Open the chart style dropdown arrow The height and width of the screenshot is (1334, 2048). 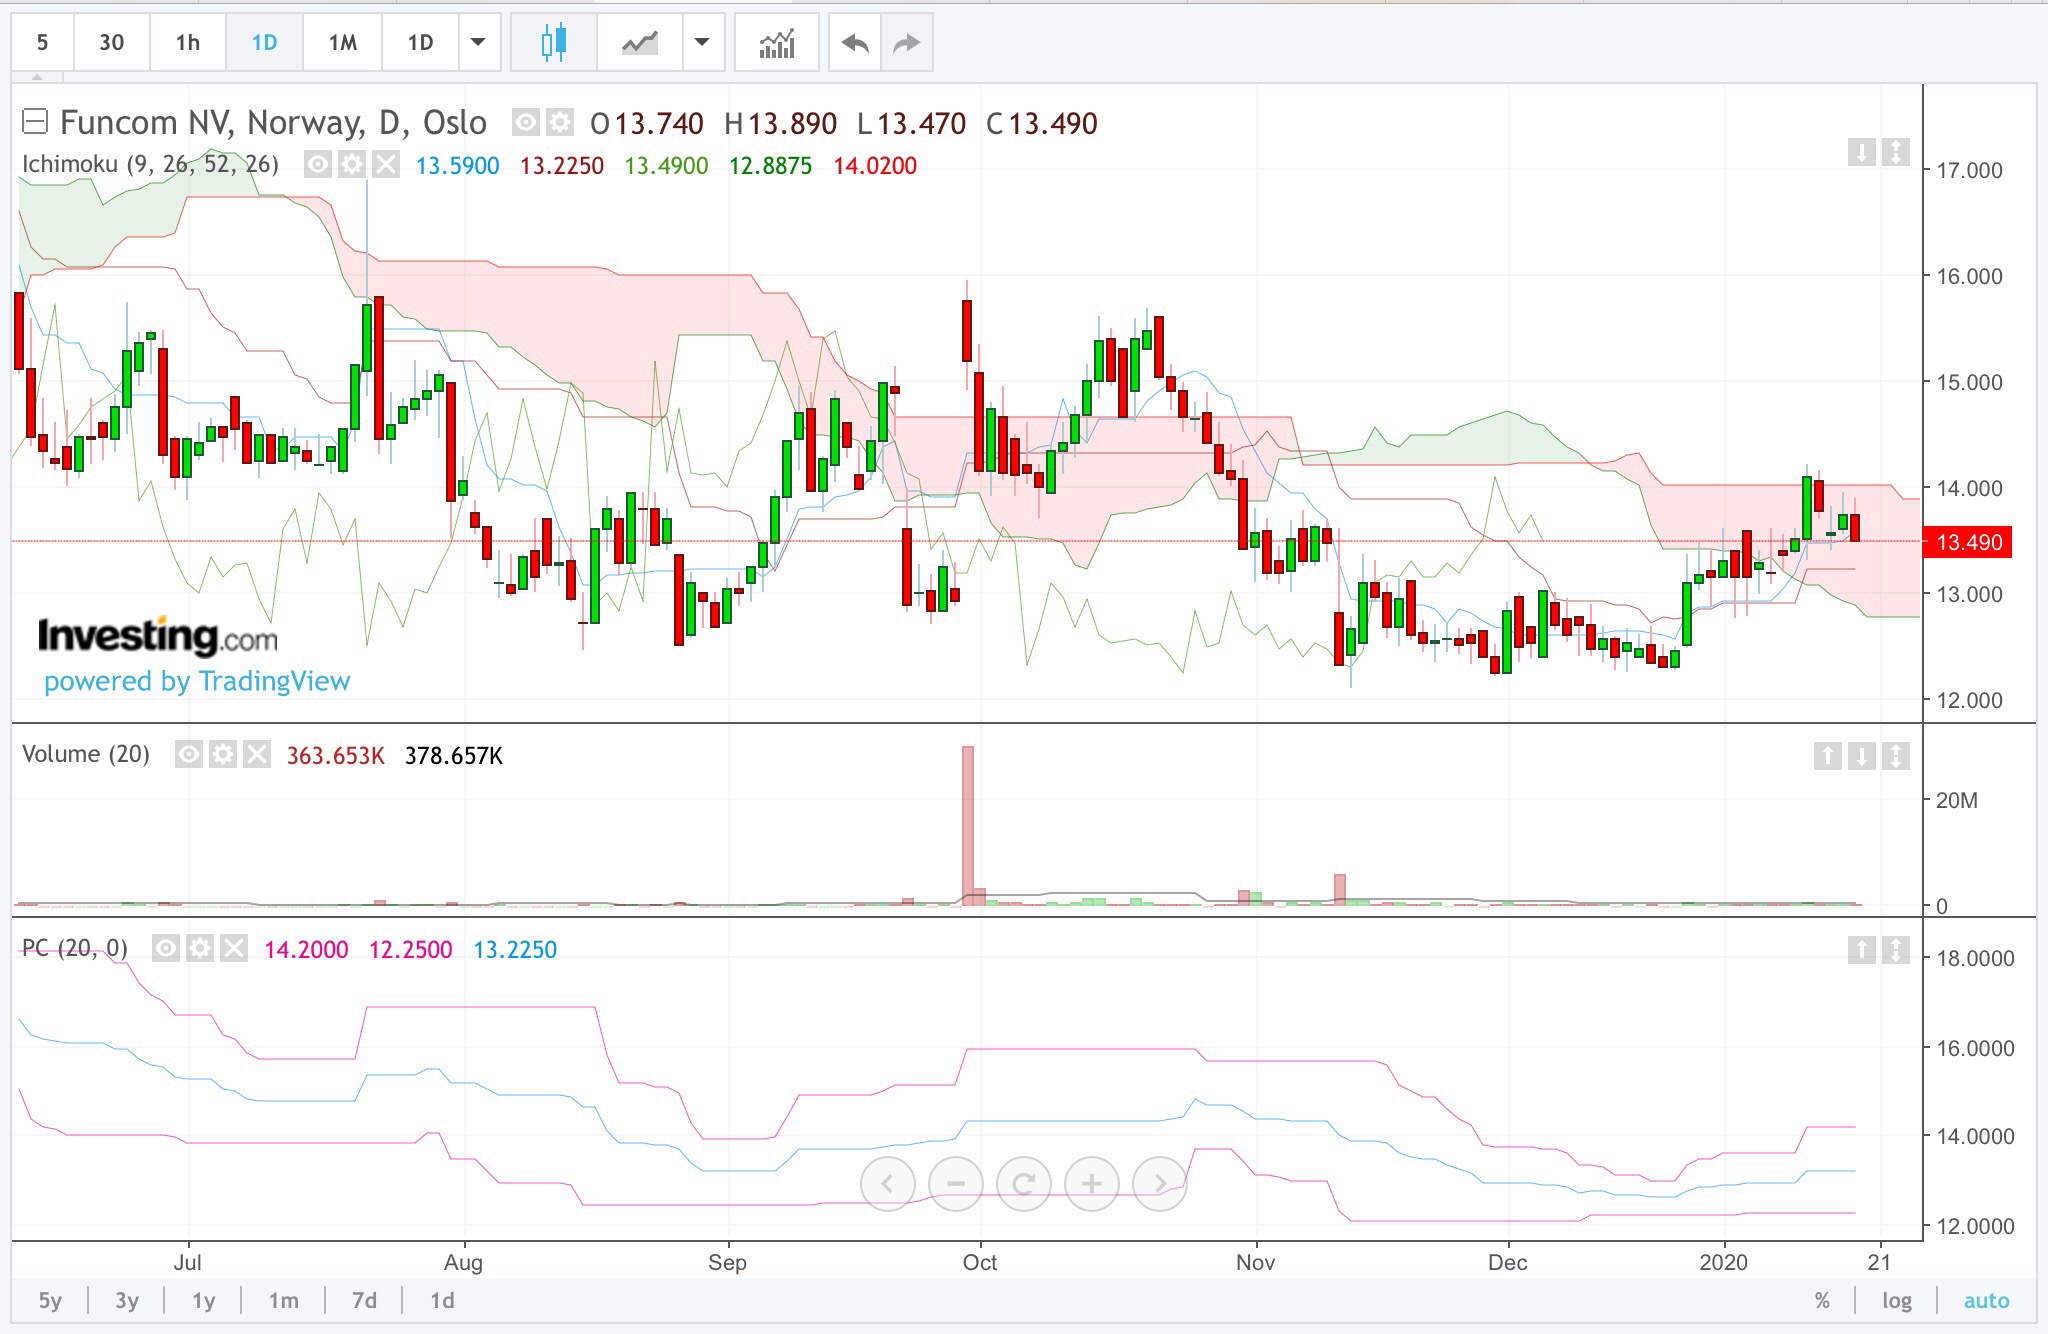(x=703, y=42)
